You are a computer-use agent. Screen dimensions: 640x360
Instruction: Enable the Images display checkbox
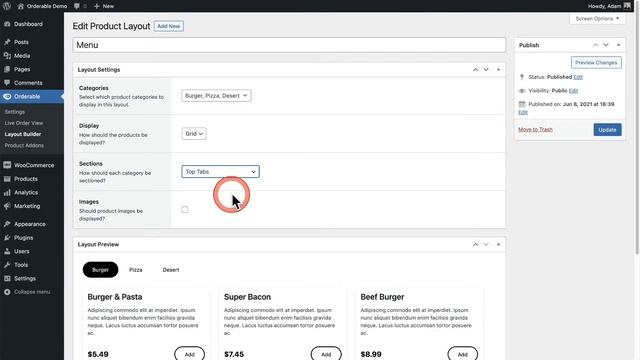click(x=185, y=209)
